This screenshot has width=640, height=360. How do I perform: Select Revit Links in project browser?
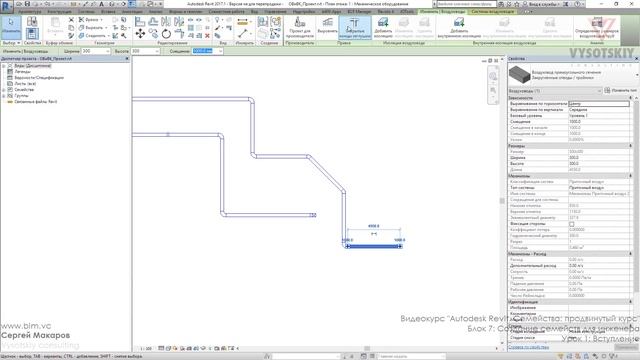tap(36, 102)
